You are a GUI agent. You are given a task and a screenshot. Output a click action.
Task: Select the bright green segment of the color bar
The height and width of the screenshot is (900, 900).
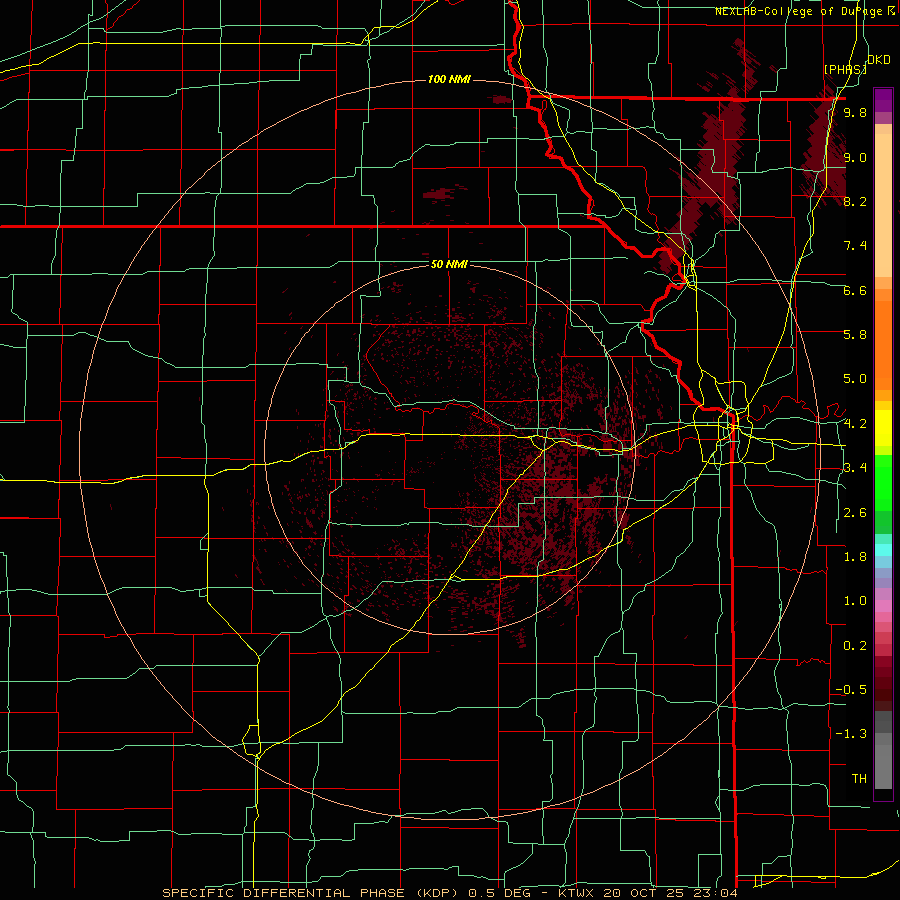[x=883, y=481]
